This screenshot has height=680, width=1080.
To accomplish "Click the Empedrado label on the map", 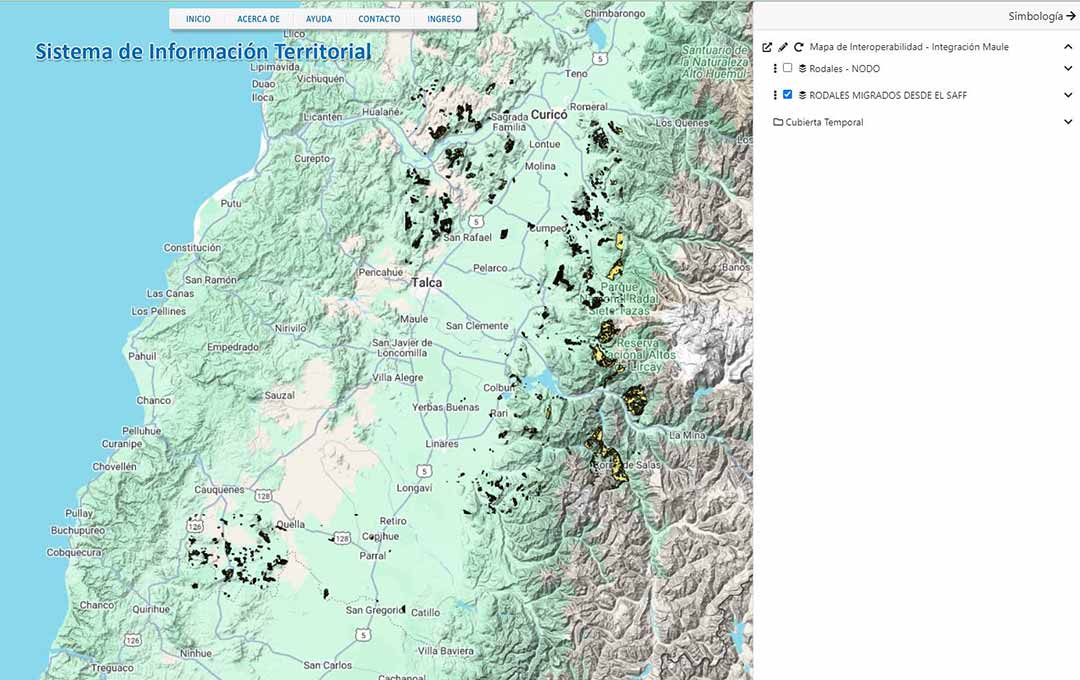I will coord(233,347).
